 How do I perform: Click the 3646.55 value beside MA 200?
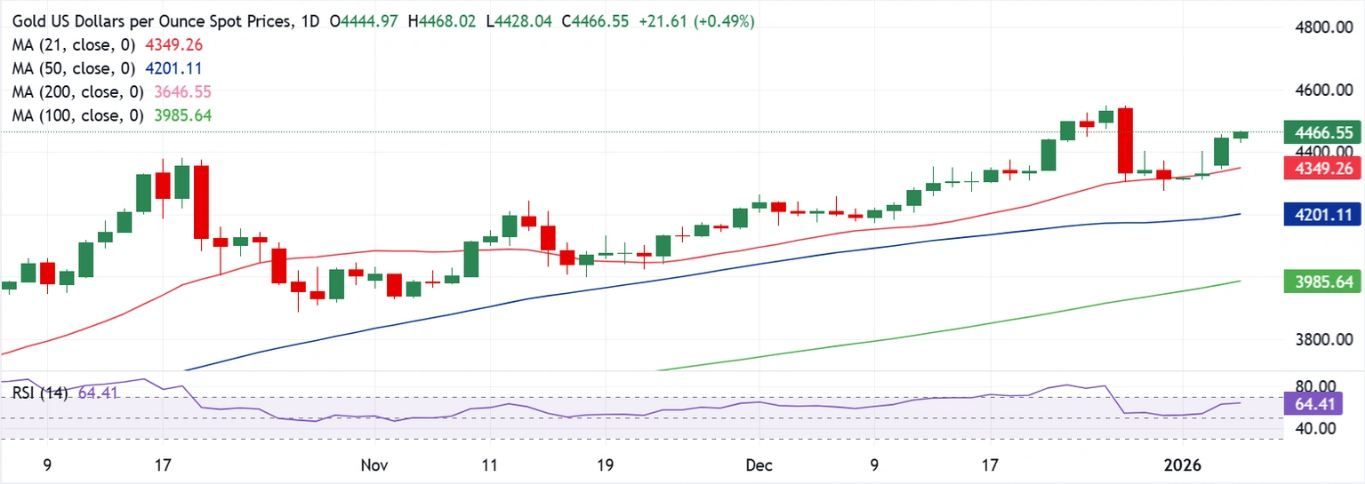[x=187, y=92]
